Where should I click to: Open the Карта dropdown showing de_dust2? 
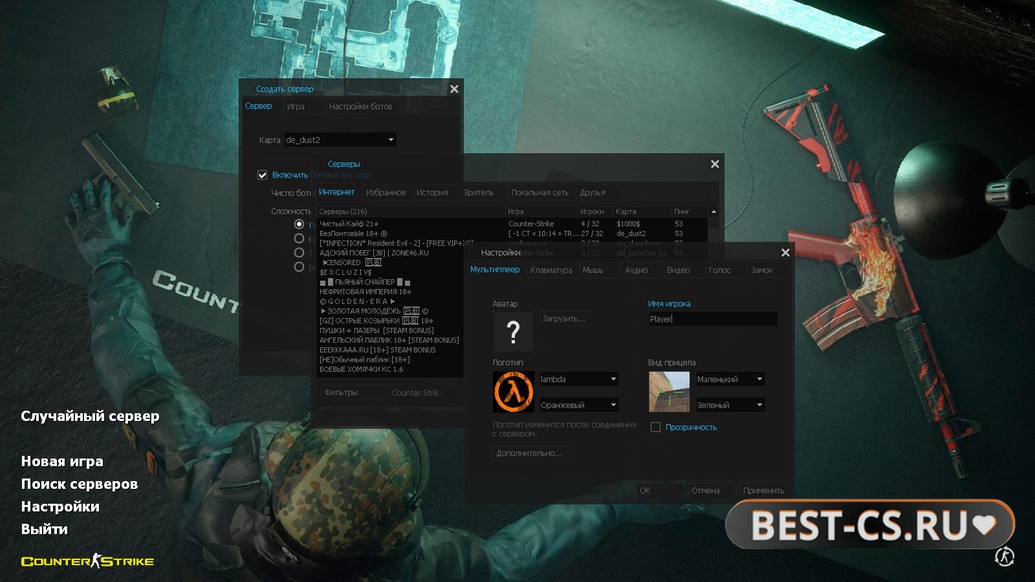click(x=340, y=140)
